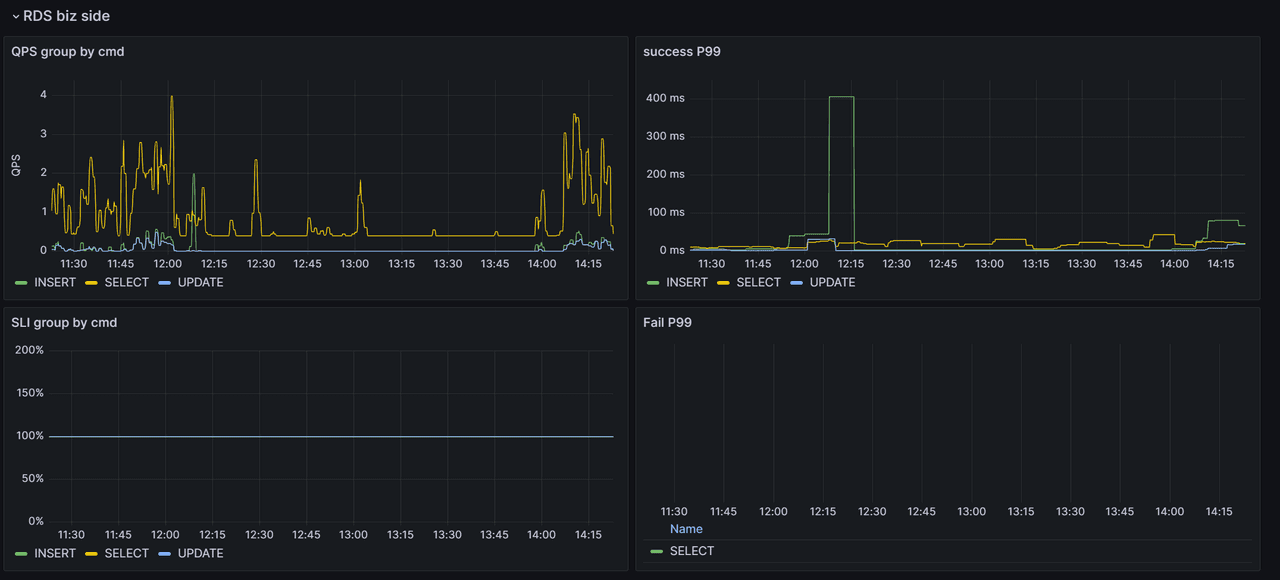Click the 400 ms spike on success P99 graph
This screenshot has height=580, width=1280.
[x=840, y=97]
